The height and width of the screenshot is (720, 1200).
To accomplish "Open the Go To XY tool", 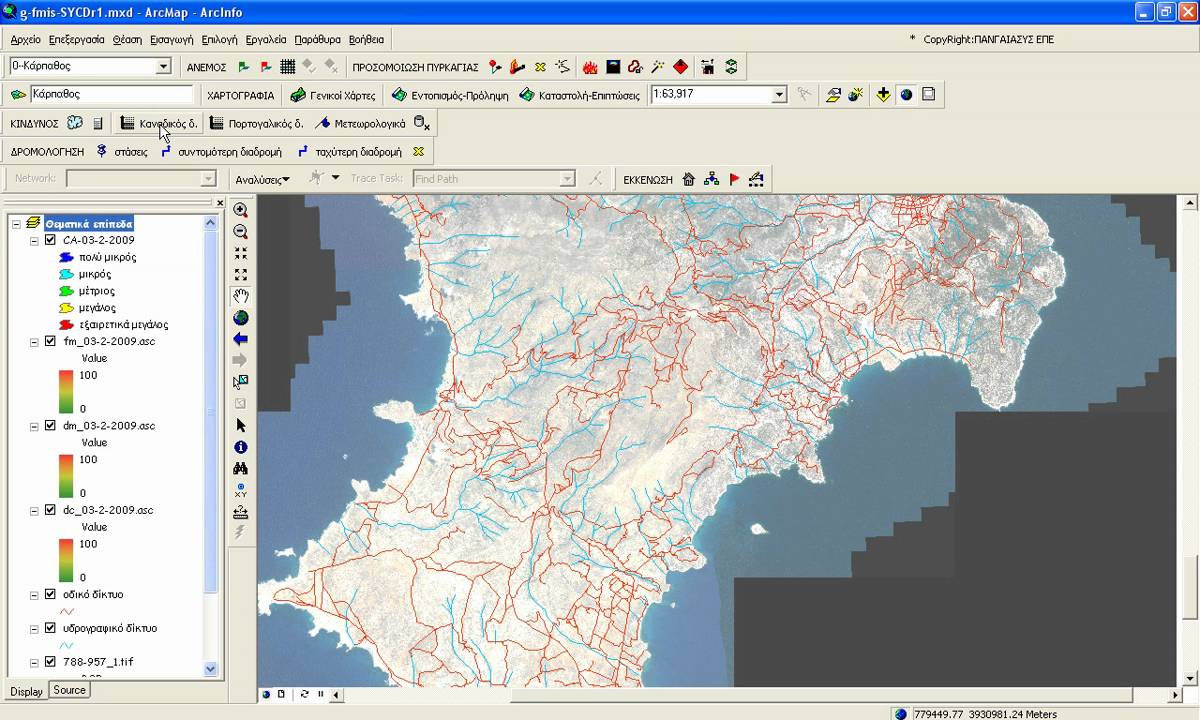I will [240, 490].
